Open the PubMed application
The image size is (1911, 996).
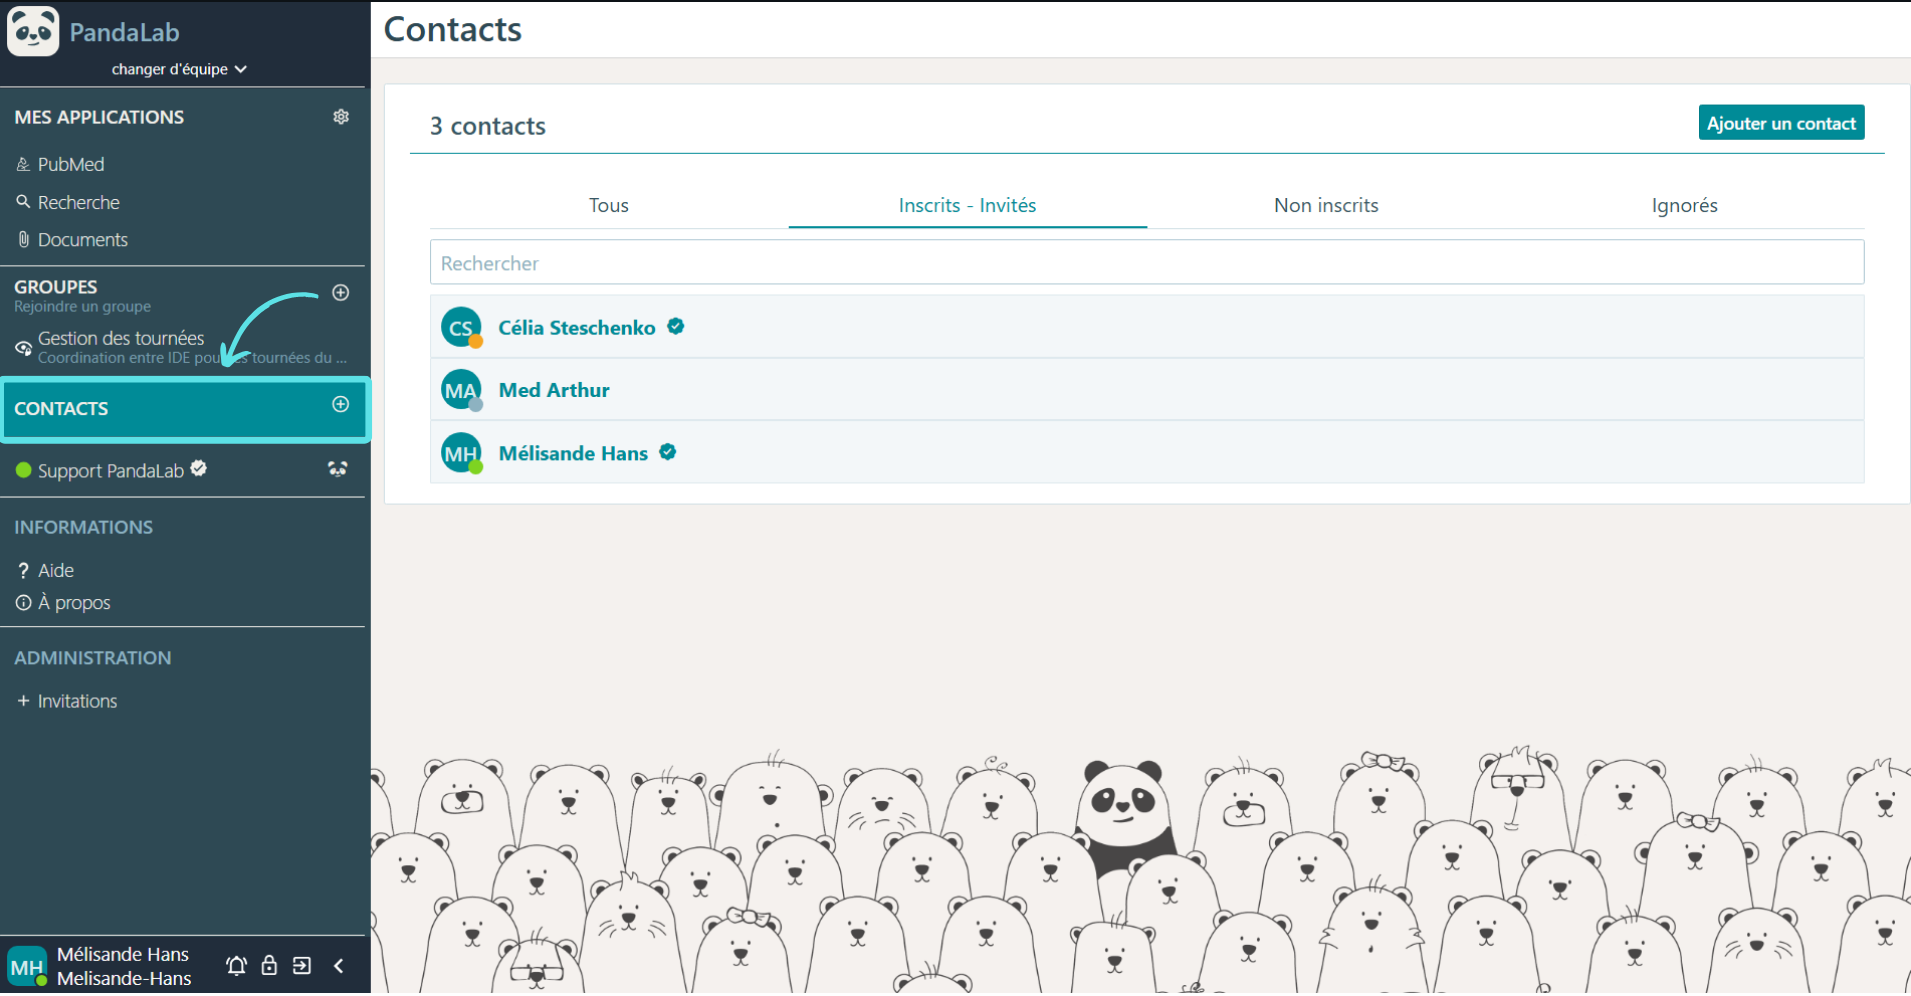pyautogui.click(x=70, y=164)
